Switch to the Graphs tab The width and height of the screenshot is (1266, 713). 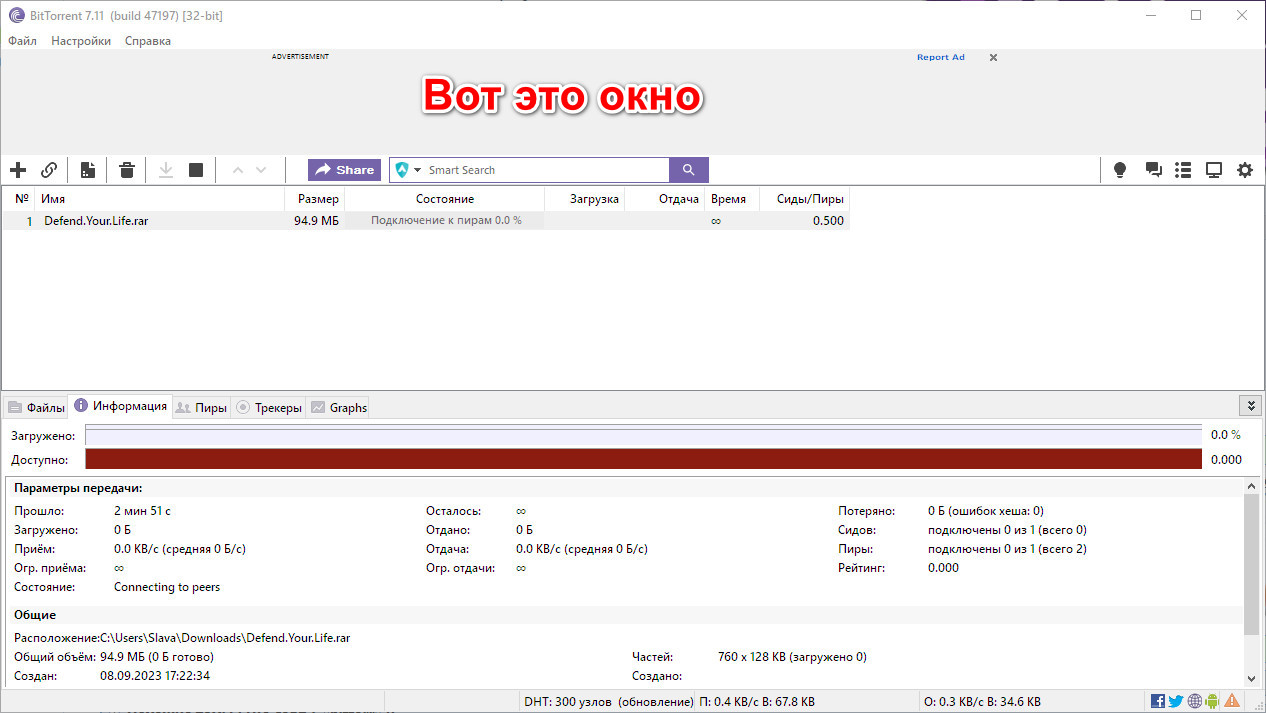[338, 407]
